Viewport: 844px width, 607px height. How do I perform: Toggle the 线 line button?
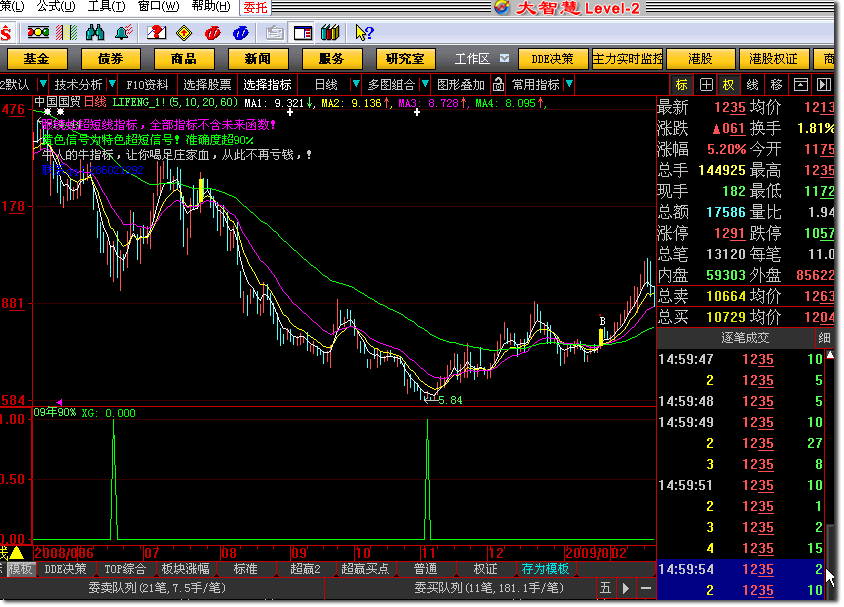(752, 84)
